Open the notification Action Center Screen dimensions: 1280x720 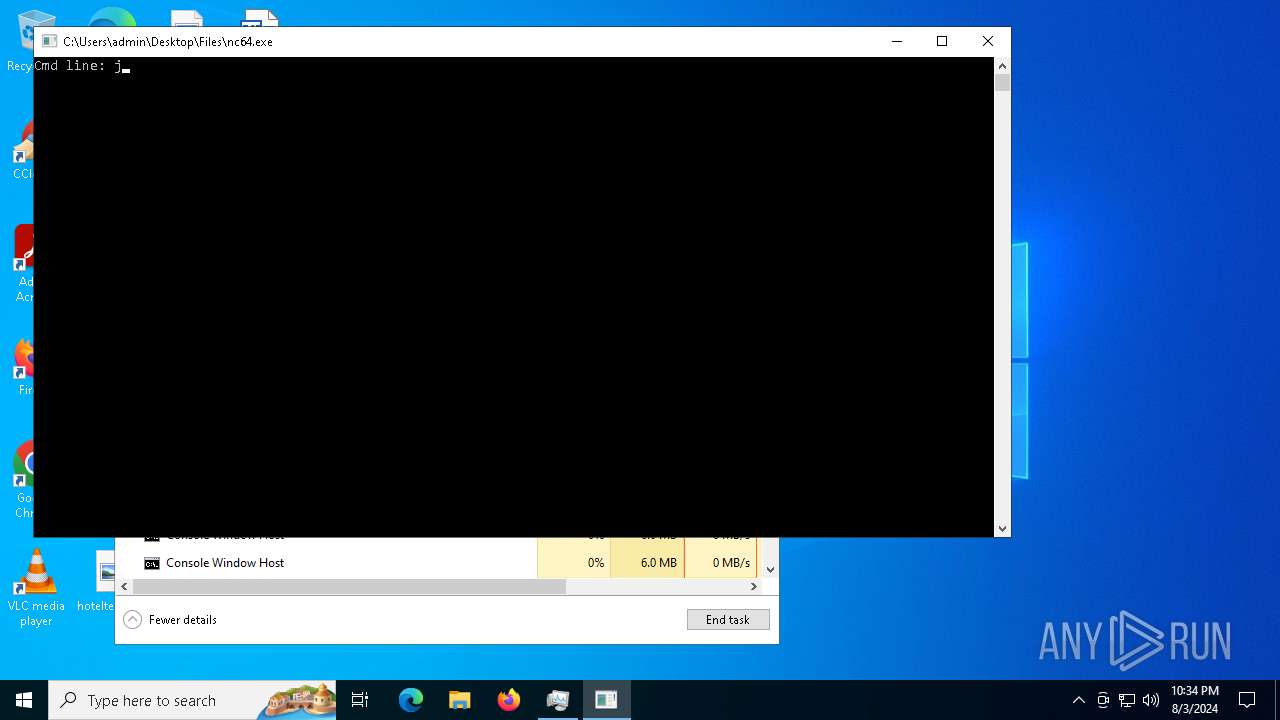[x=1247, y=700]
